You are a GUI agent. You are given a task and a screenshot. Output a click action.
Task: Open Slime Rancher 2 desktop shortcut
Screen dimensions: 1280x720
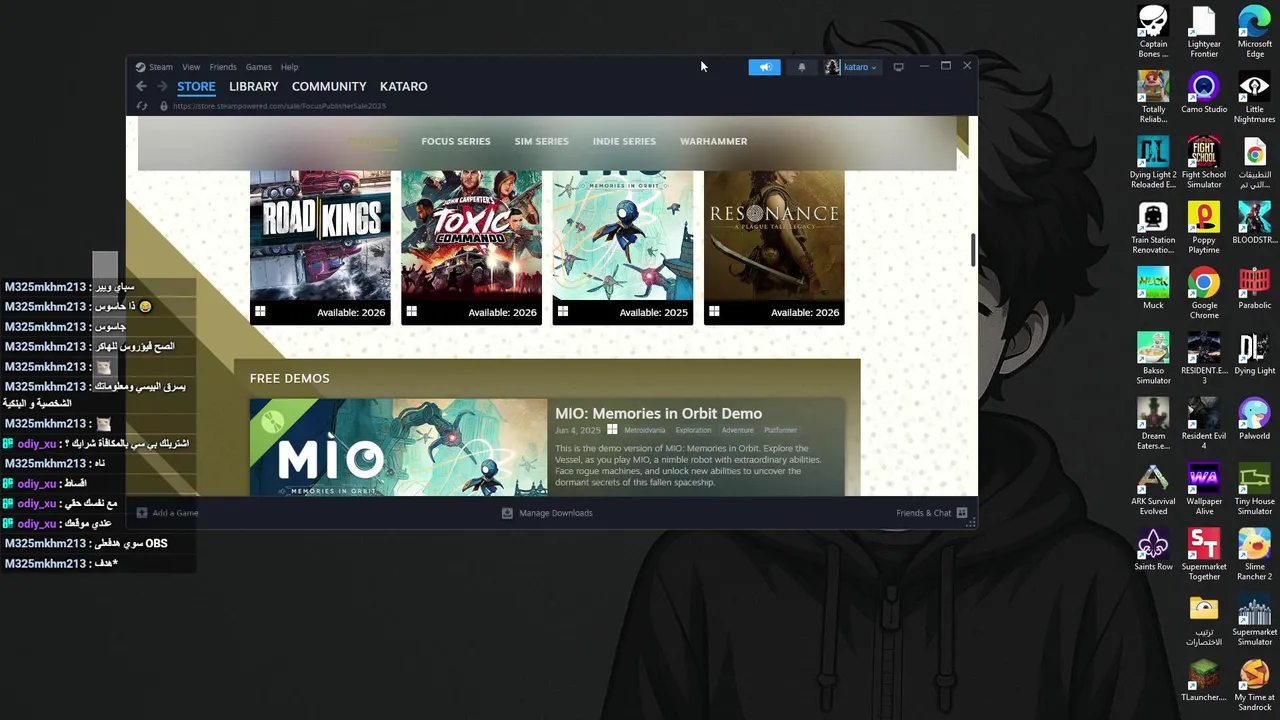coord(1255,555)
